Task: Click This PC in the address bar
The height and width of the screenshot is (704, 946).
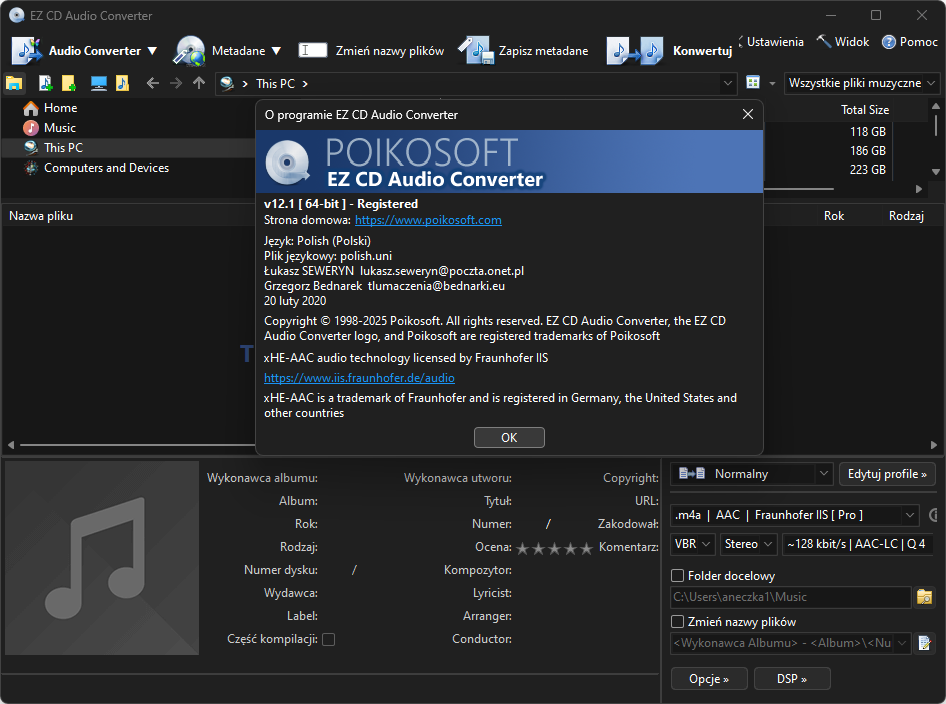Action: coord(275,83)
